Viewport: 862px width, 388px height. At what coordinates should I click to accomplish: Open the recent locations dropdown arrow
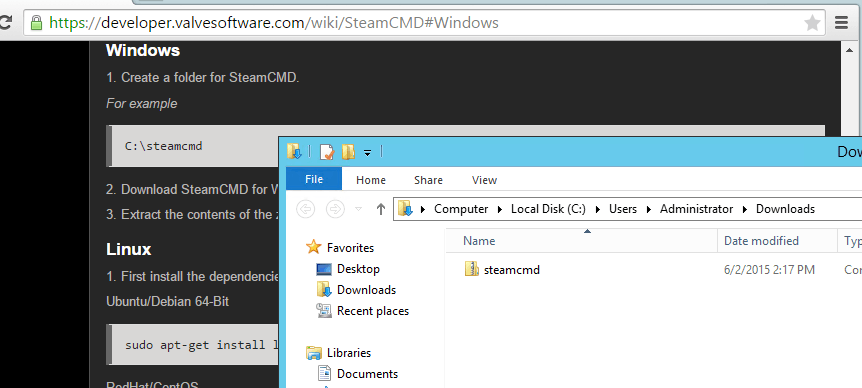[x=358, y=209]
